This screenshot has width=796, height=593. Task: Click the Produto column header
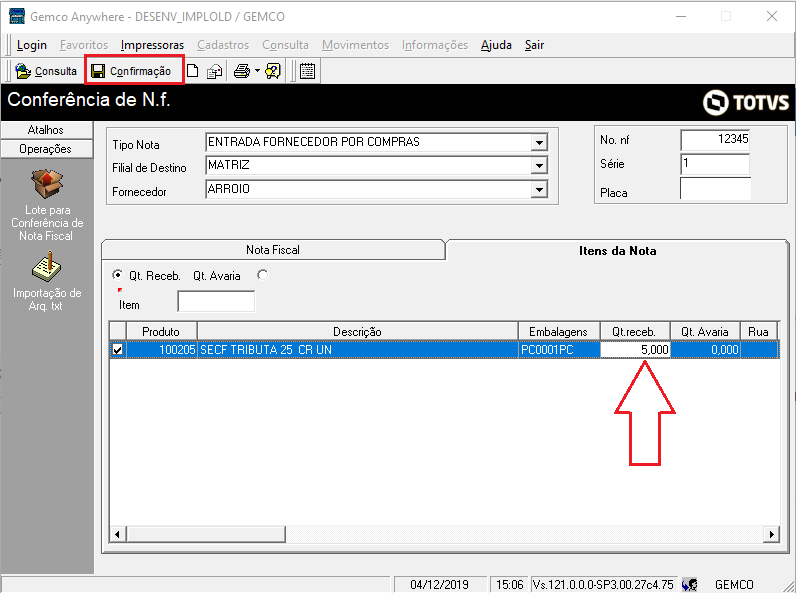pyautogui.click(x=161, y=332)
